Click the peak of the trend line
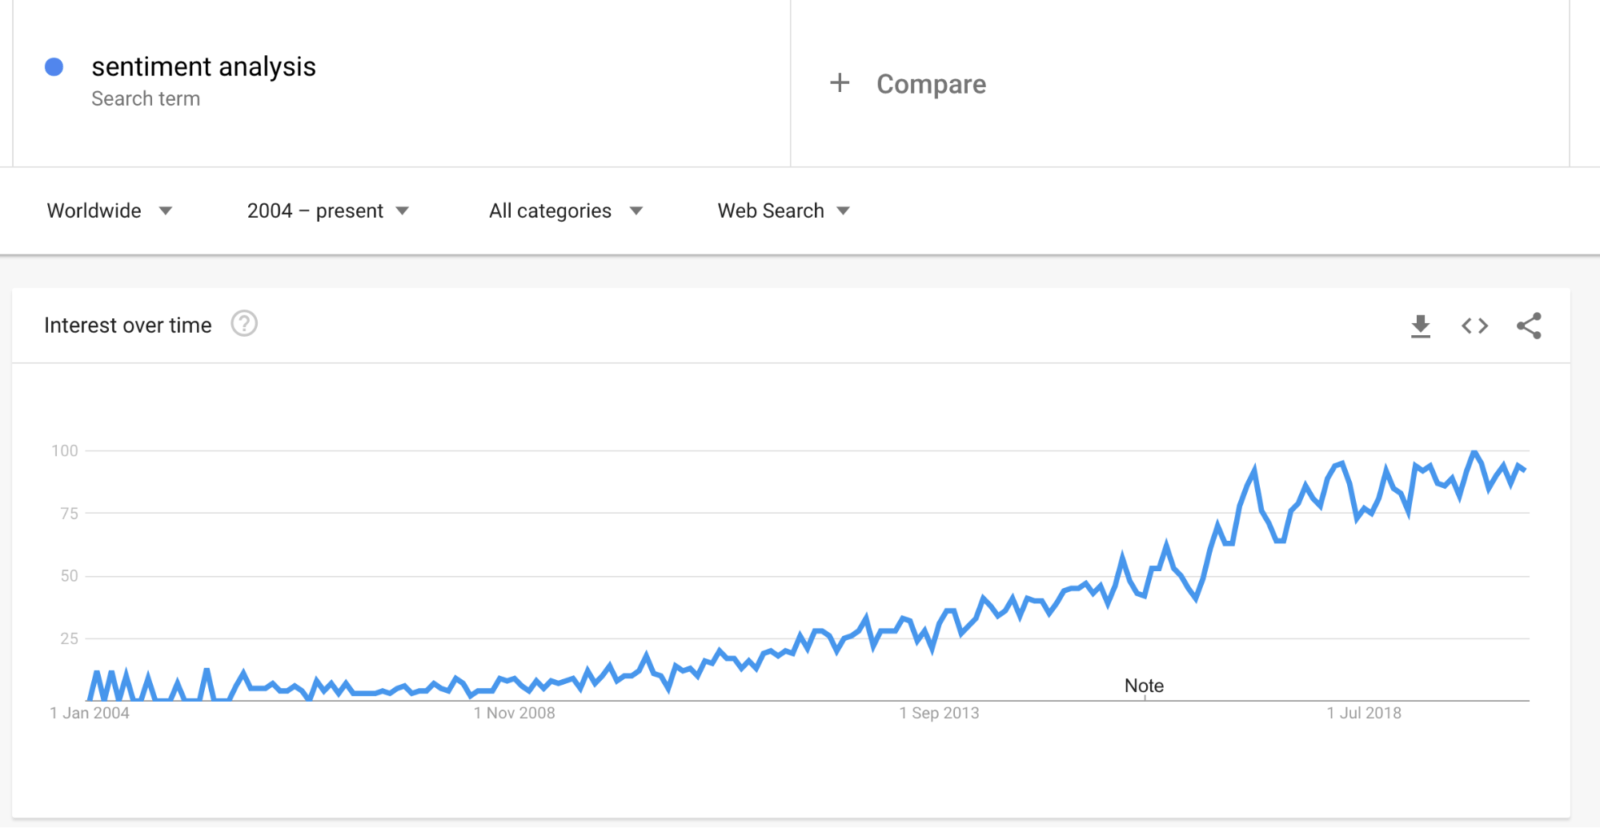This screenshot has width=1600, height=828. point(1473,452)
